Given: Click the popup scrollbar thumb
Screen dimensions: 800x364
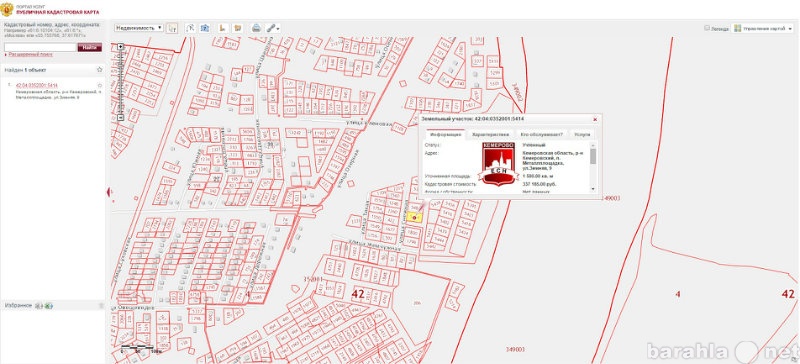Looking at the screenshot, I should pos(593,156).
